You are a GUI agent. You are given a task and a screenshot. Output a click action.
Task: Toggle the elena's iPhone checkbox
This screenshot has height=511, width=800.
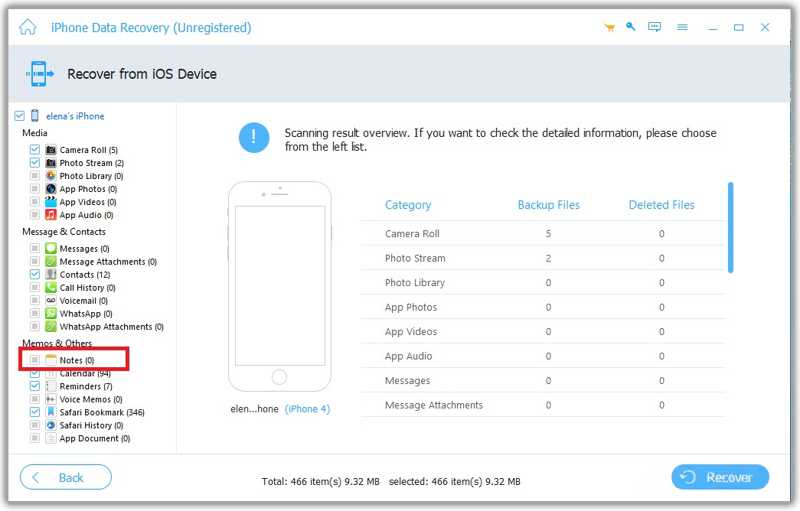point(19,116)
